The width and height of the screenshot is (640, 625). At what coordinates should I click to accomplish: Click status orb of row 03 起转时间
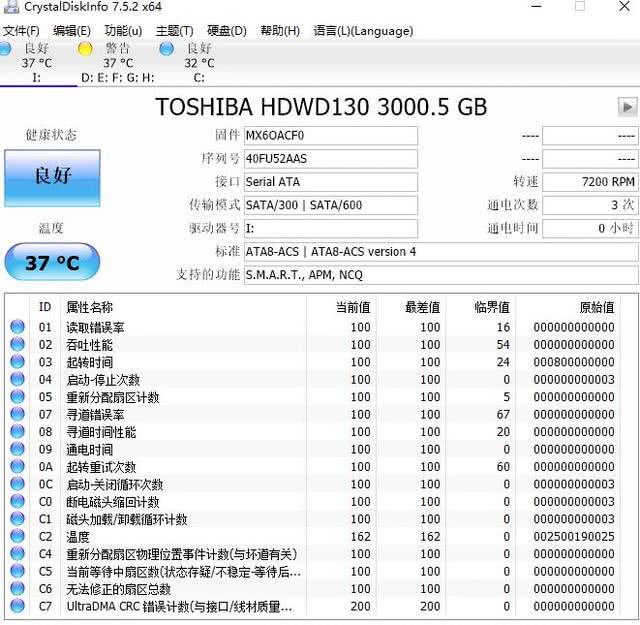tap(17, 362)
